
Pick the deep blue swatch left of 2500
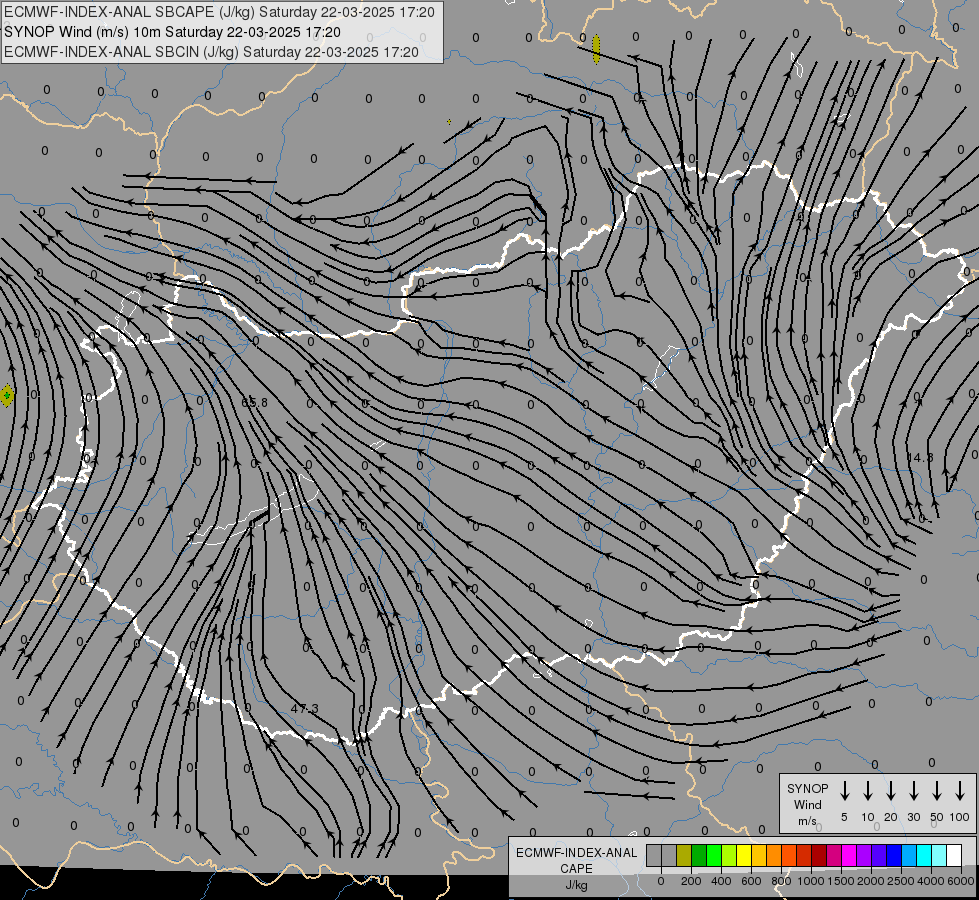[x=894, y=855]
